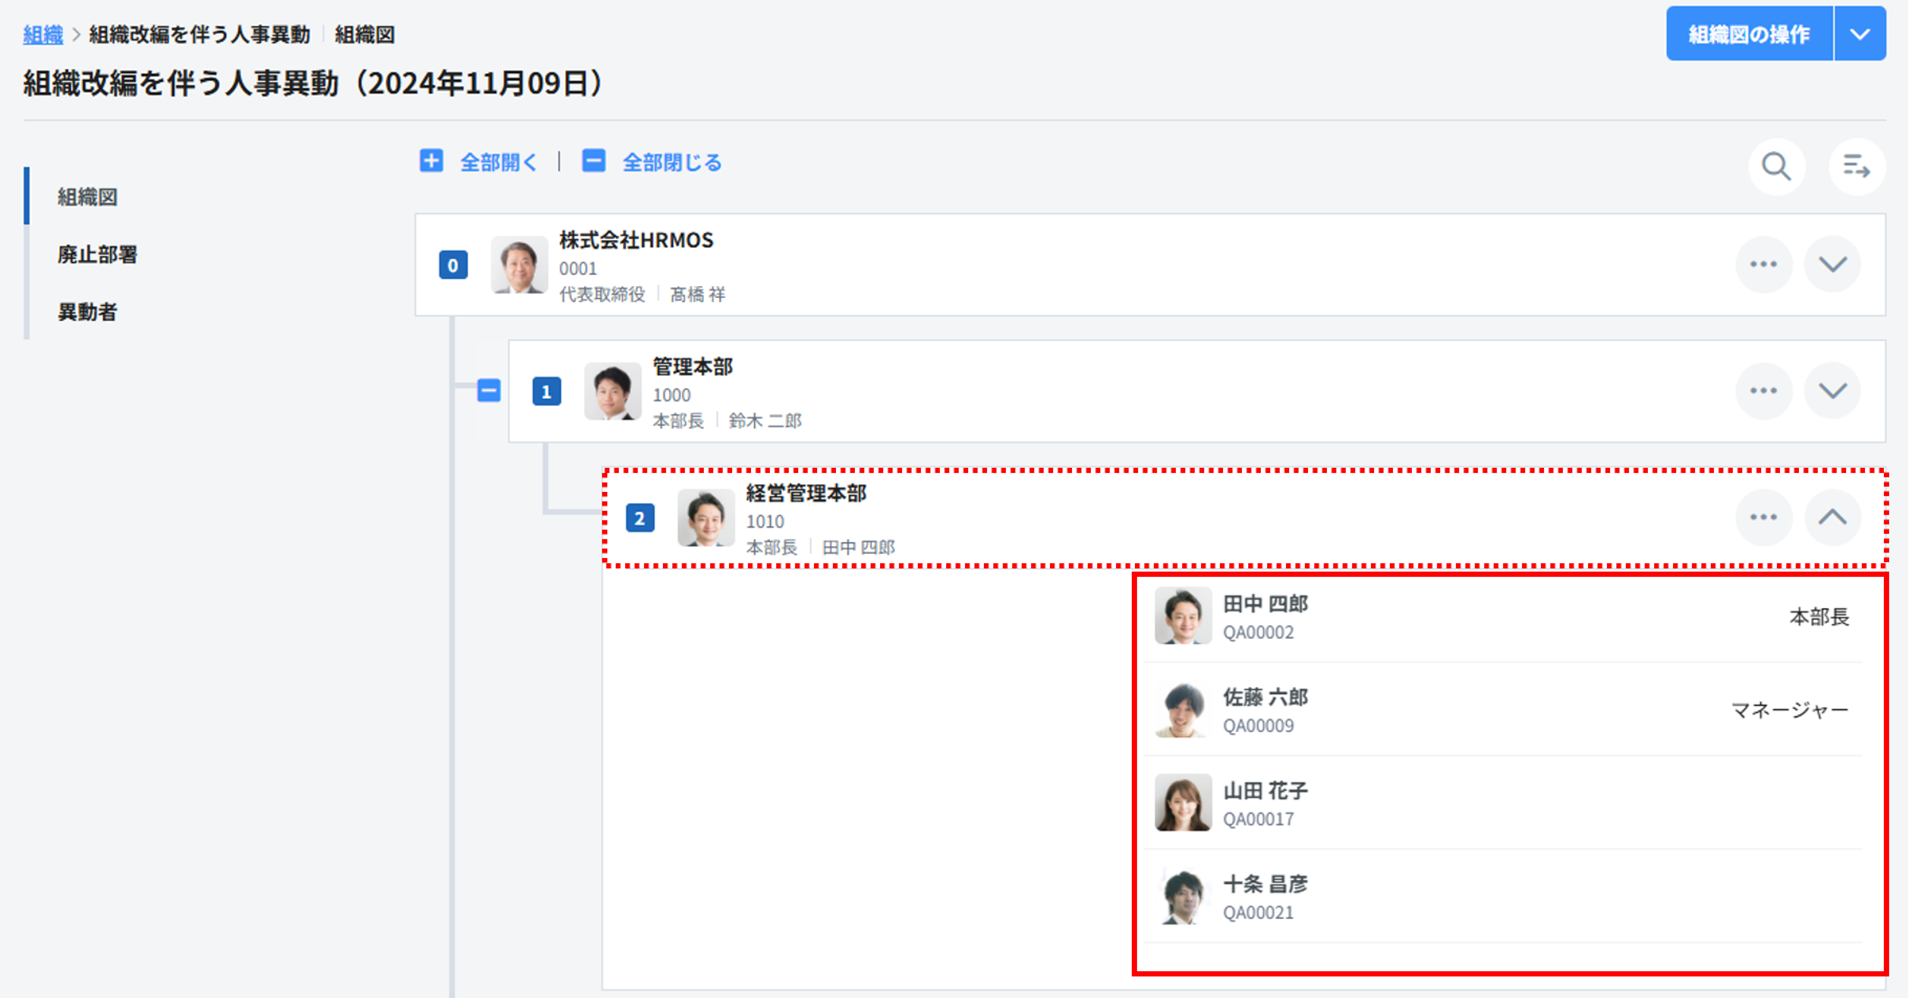This screenshot has height=998, width=1908.
Task: Click the 組織図の操作 button
Action: (1748, 34)
